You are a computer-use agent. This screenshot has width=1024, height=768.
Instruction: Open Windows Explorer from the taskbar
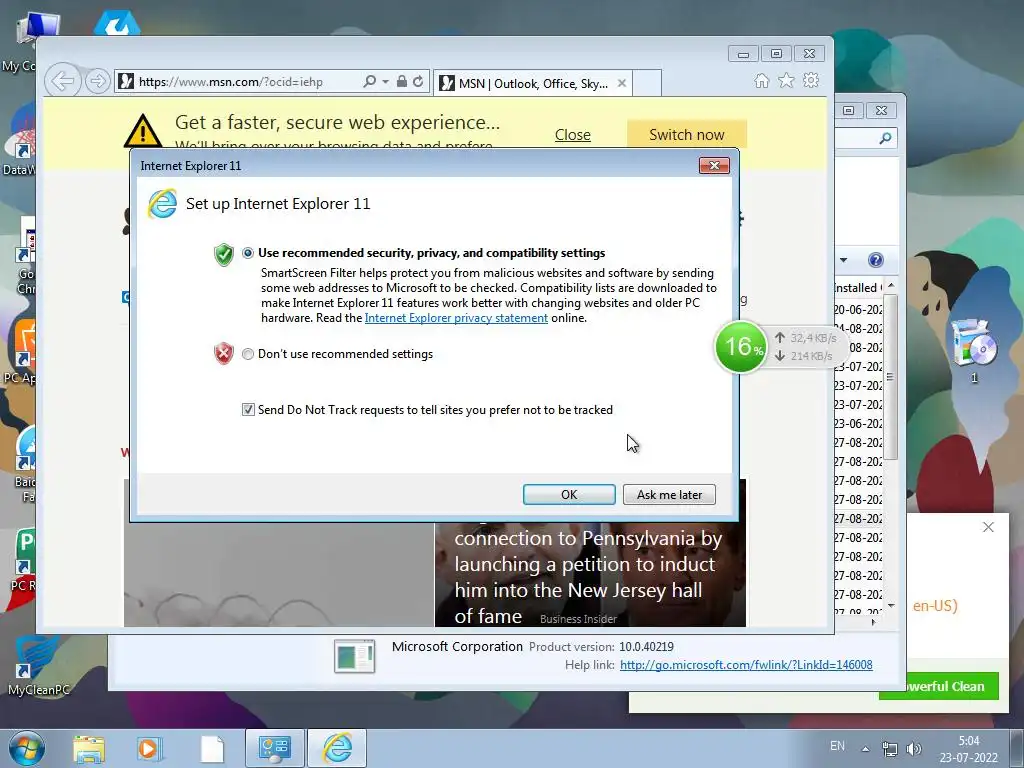pyautogui.click(x=89, y=748)
